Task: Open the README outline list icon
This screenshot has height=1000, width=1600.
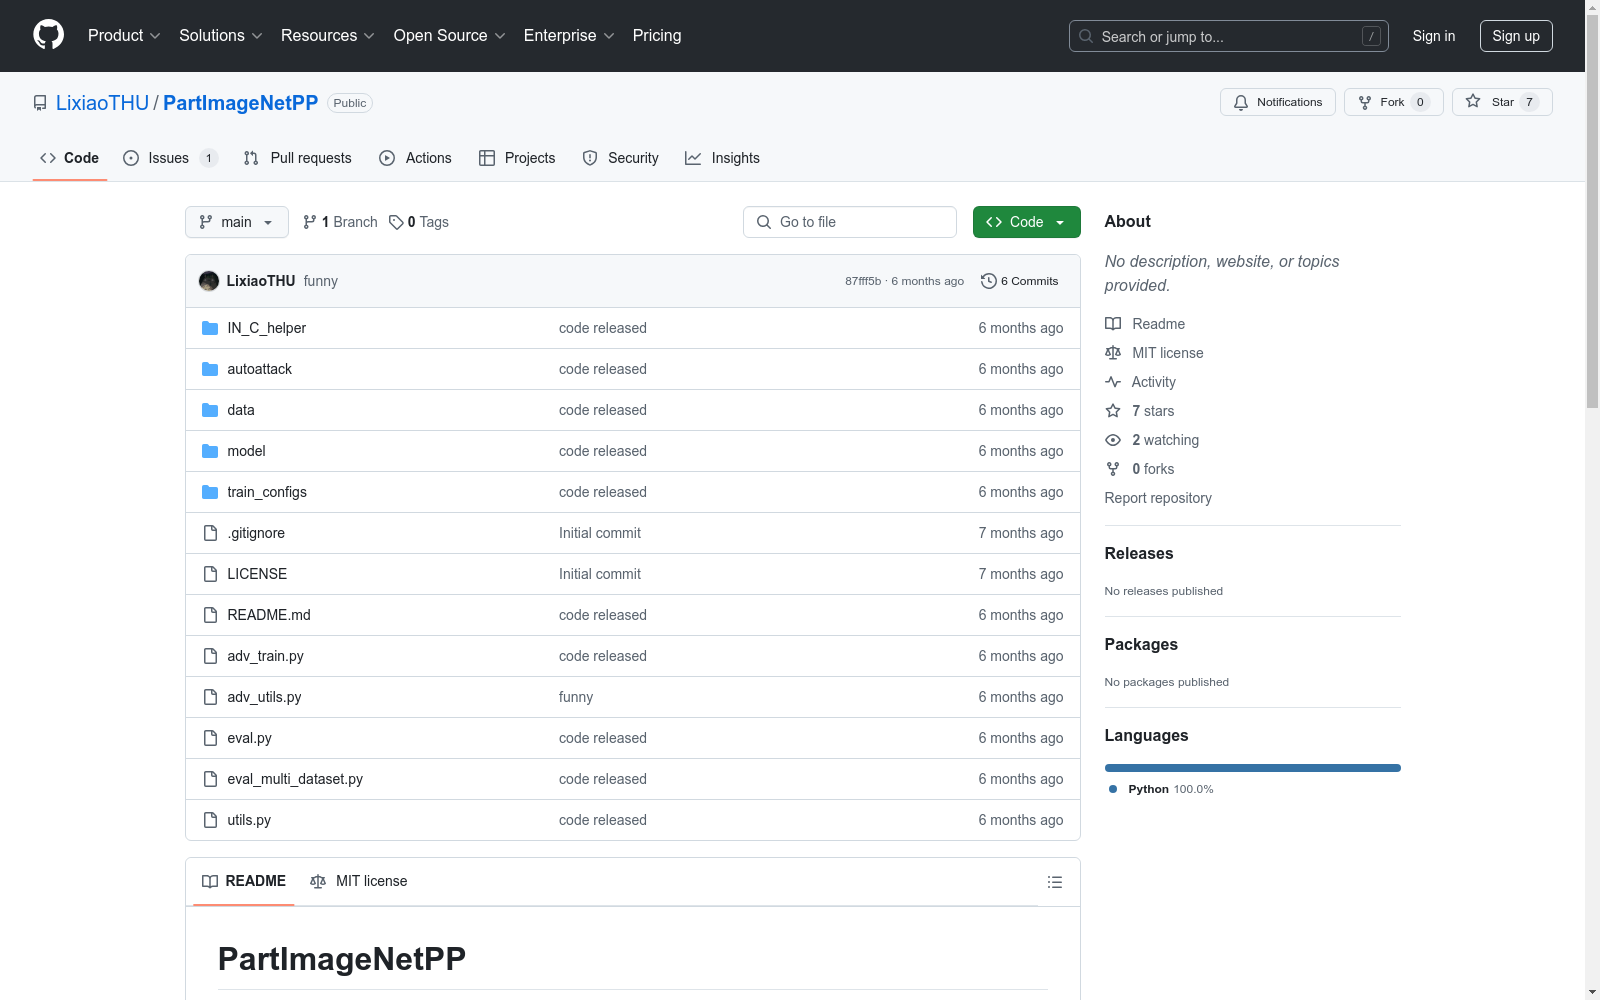Action: point(1054,882)
